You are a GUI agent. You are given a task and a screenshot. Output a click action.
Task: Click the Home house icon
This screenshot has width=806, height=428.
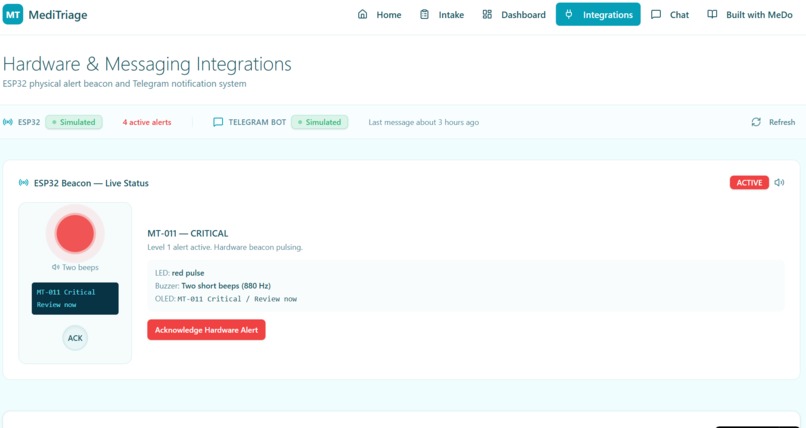pos(362,14)
